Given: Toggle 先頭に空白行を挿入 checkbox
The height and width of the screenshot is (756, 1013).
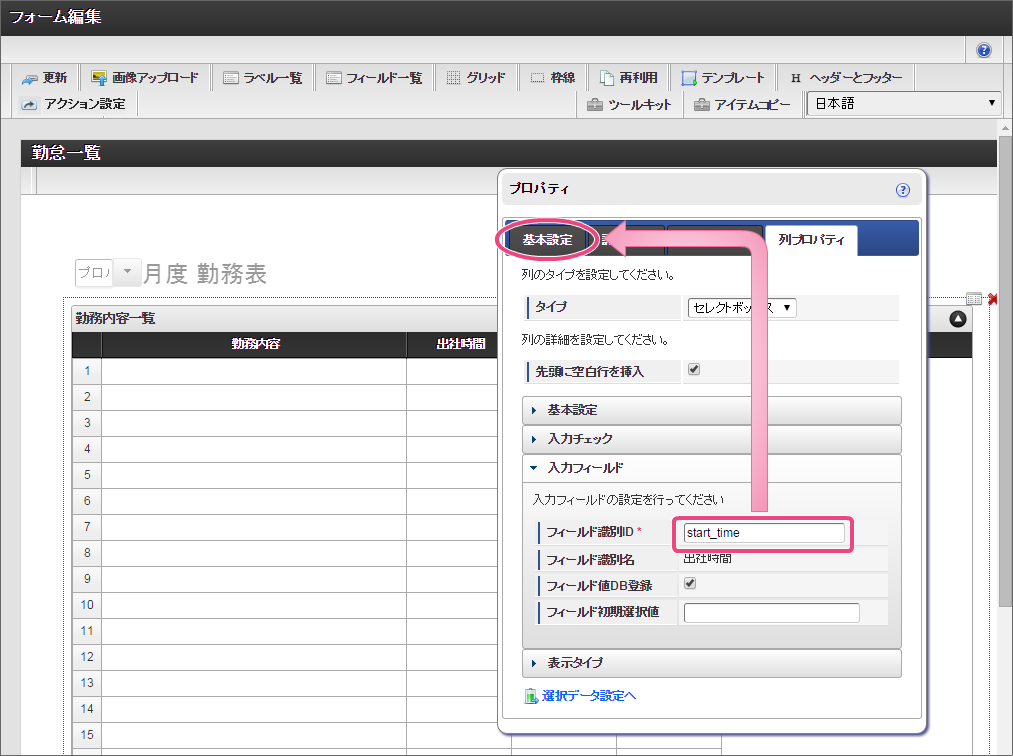Looking at the screenshot, I should [694, 370].
